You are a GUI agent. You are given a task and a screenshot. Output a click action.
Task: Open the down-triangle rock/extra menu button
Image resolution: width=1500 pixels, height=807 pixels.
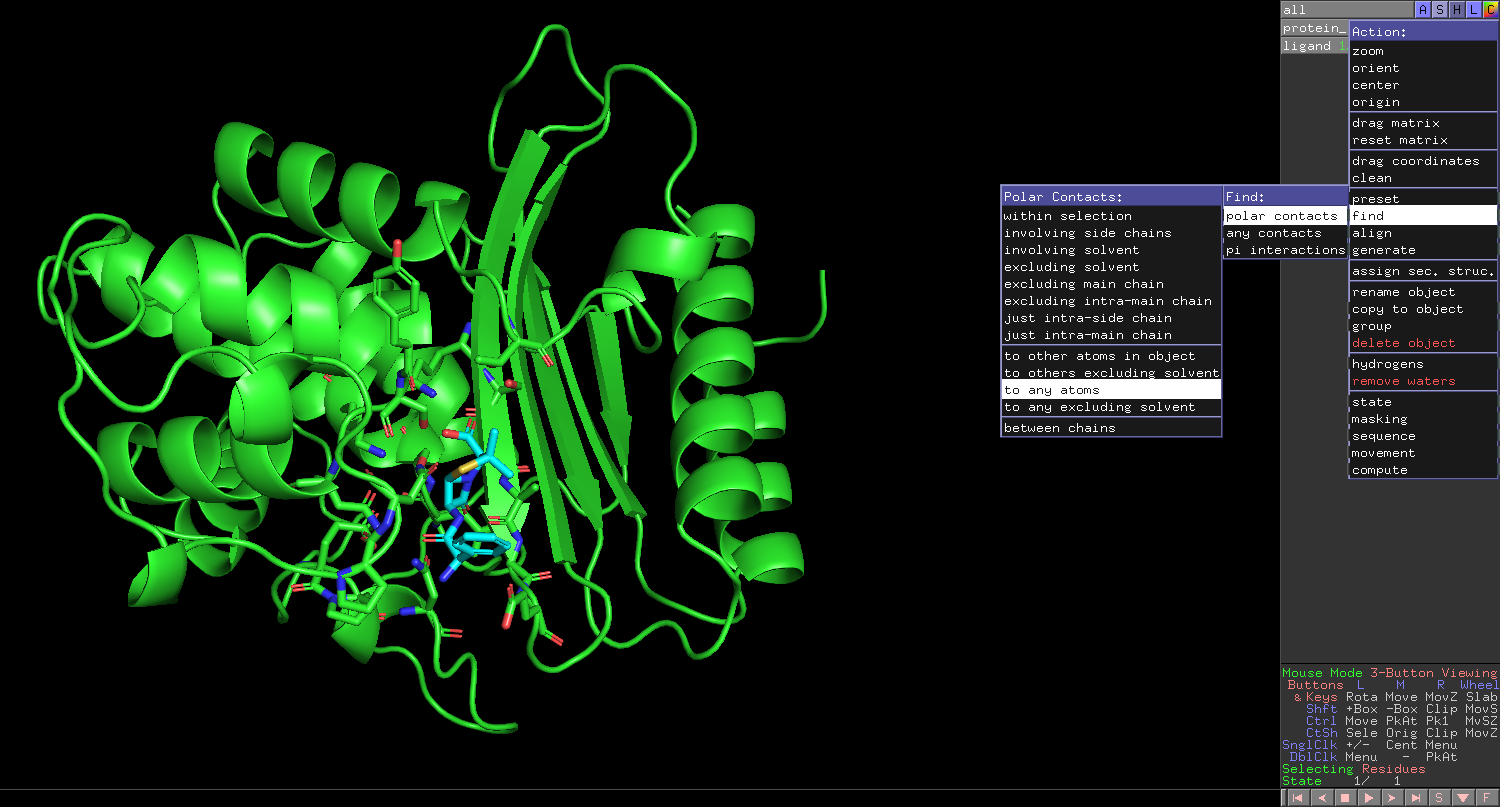click(x=1463, y=798)
